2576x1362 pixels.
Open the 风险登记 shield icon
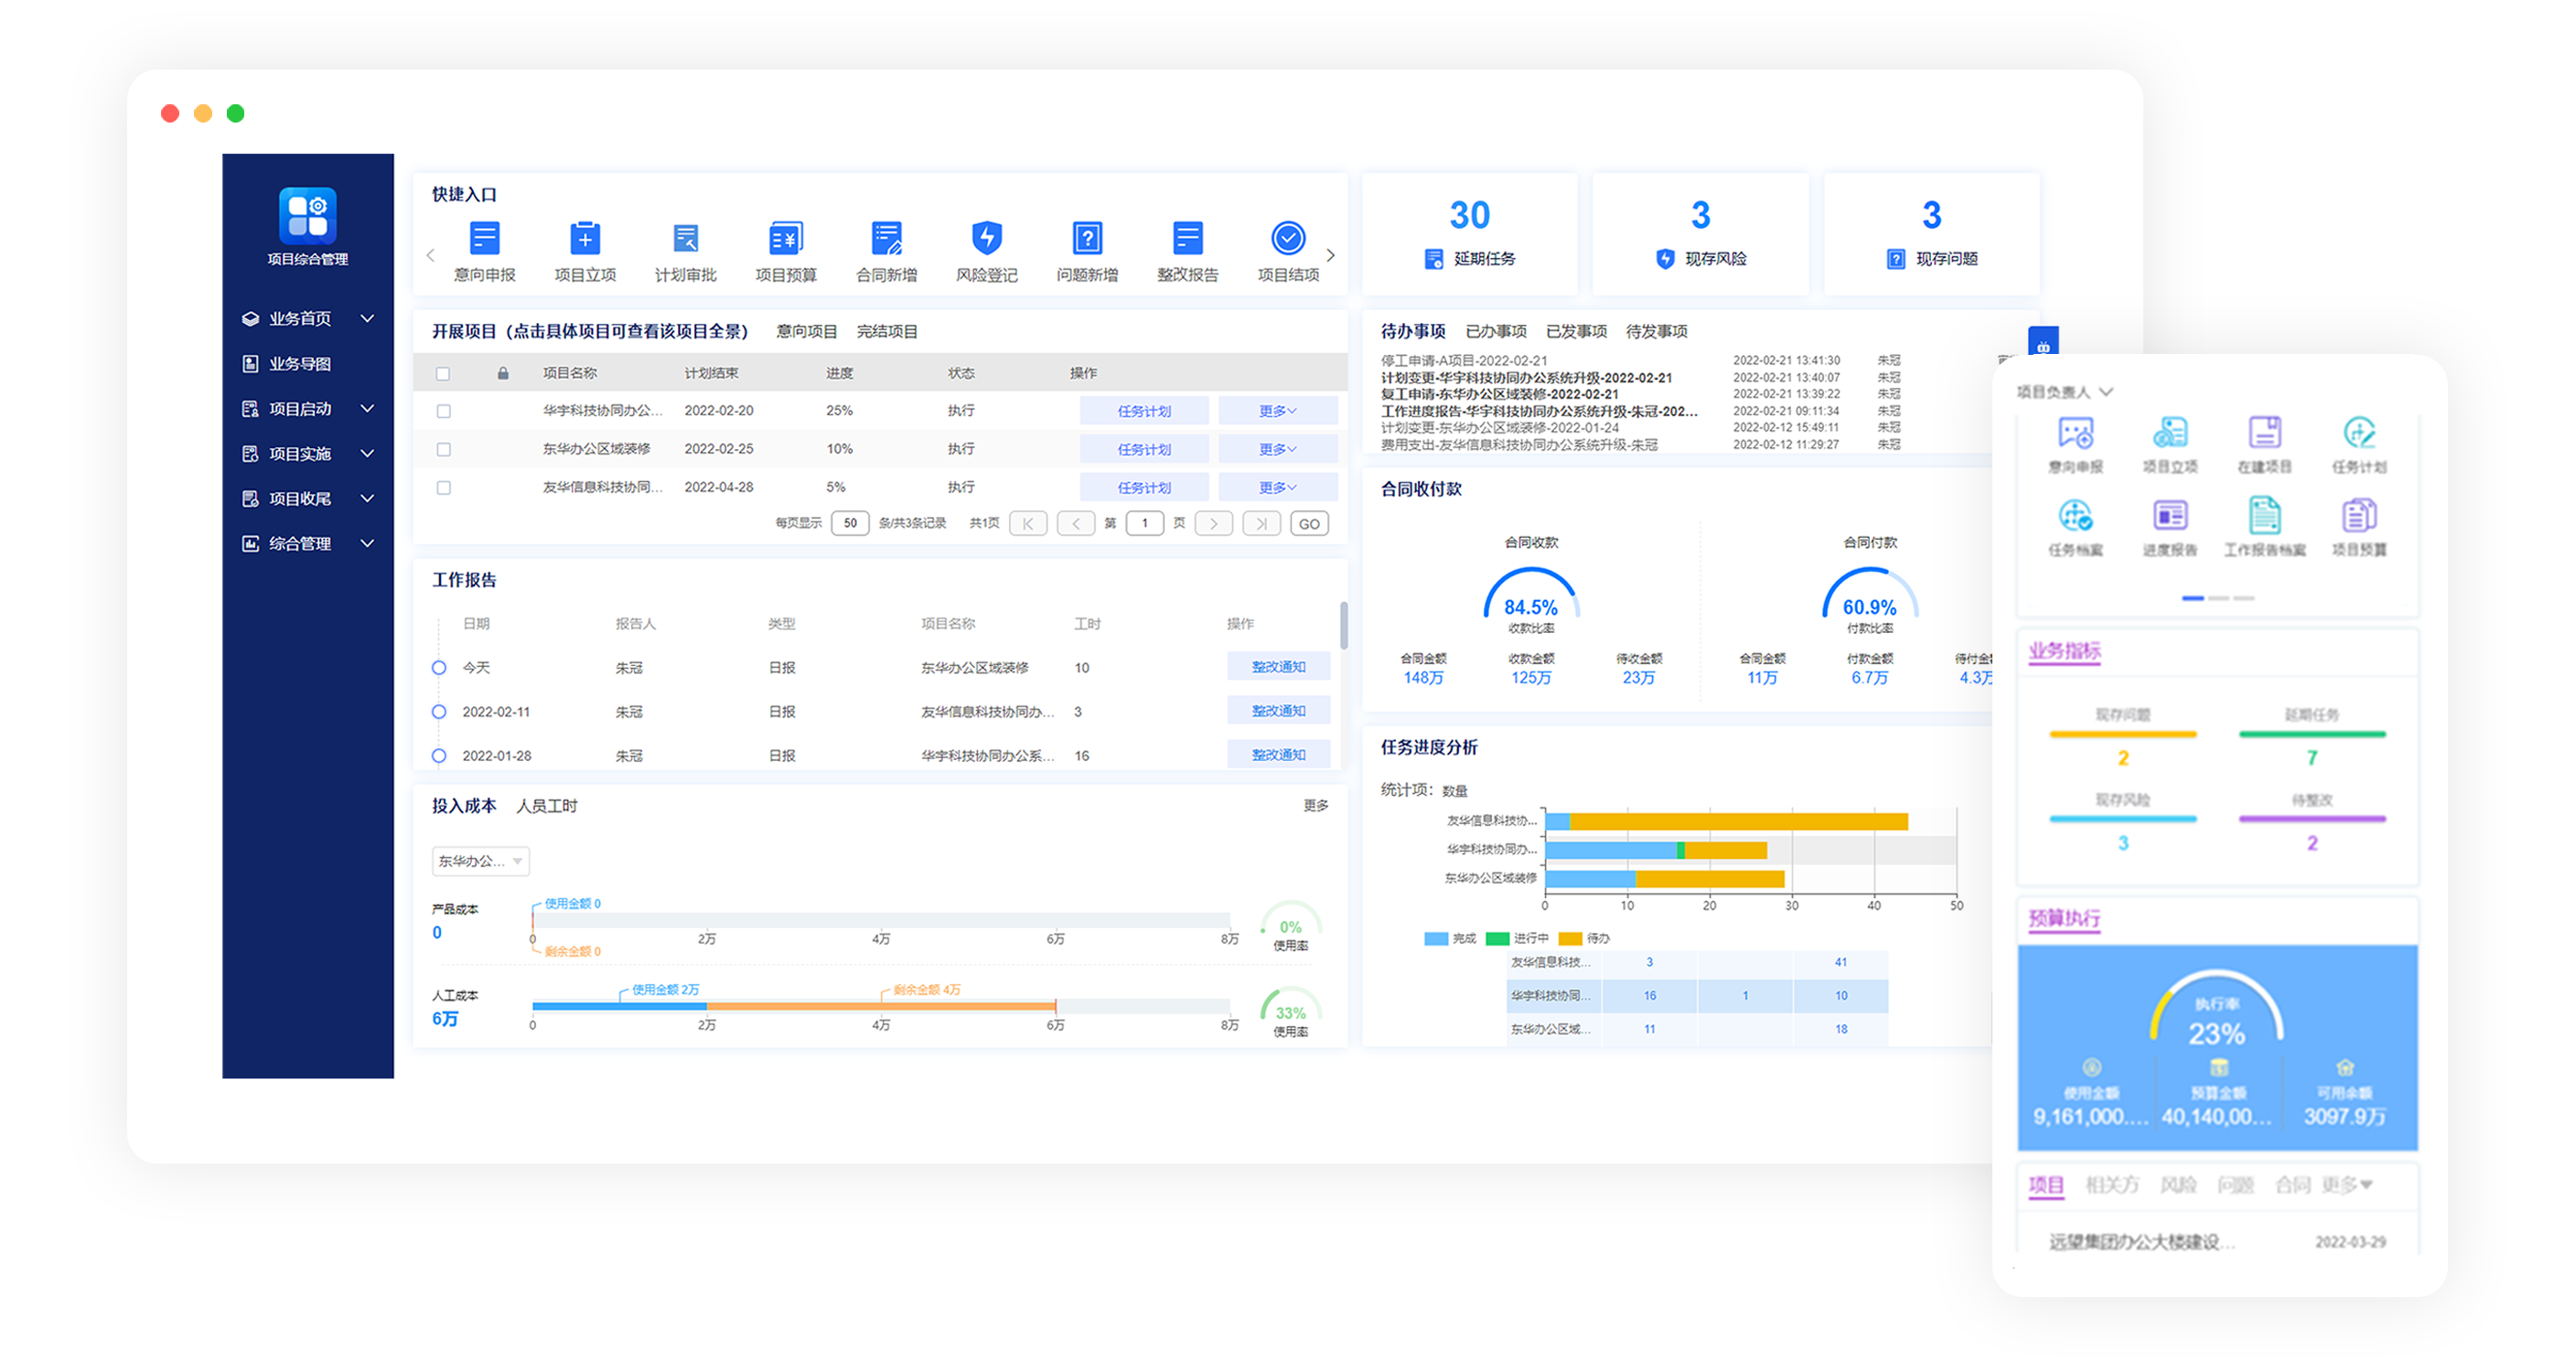(986, 239)
